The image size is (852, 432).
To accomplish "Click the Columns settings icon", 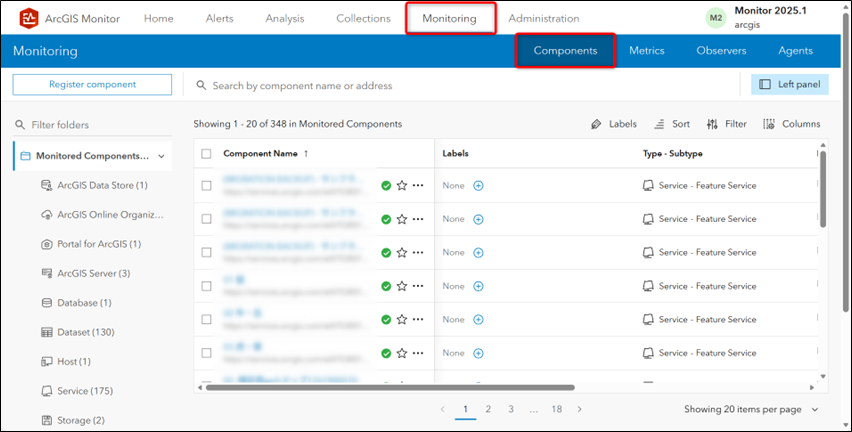I will click(769, 124).
